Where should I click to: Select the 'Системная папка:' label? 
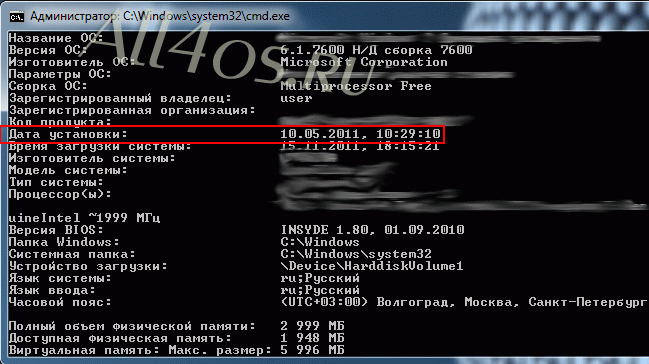coord(72,254)
